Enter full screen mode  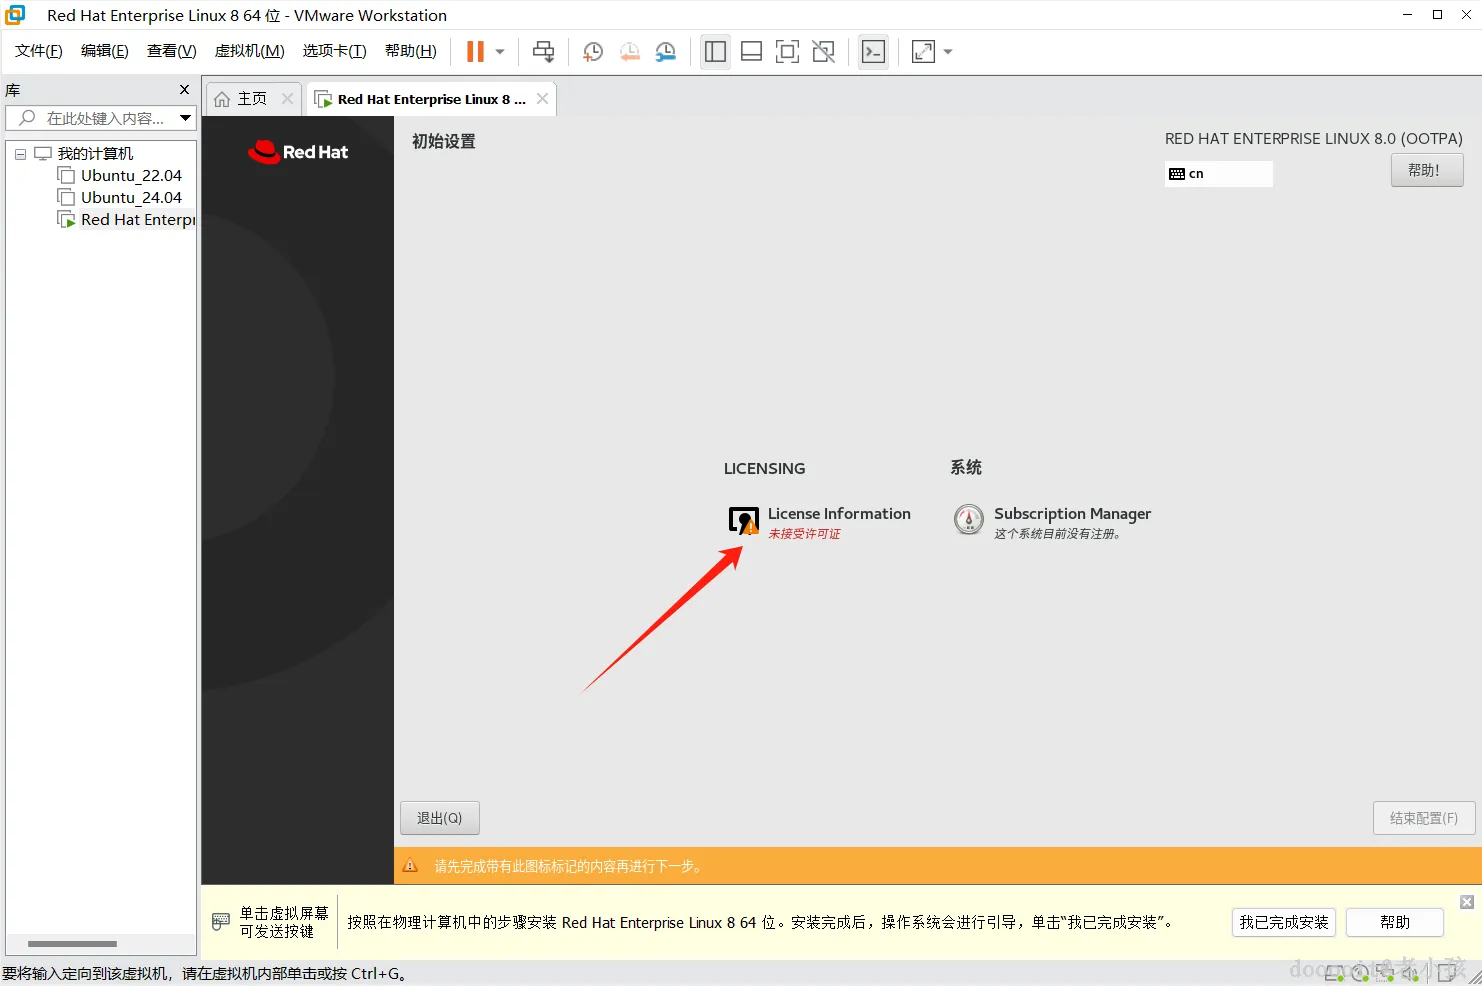(x=787, y=52)
